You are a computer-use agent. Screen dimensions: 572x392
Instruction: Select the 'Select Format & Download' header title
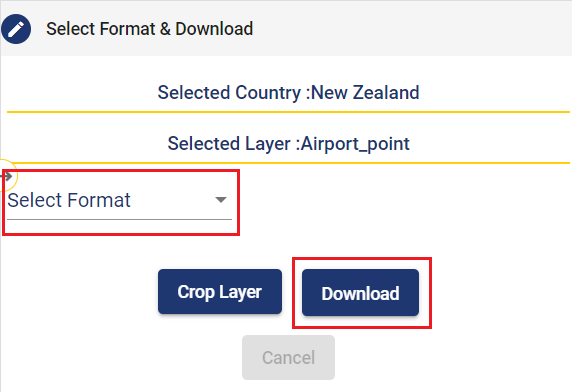[x=150, y=29]
